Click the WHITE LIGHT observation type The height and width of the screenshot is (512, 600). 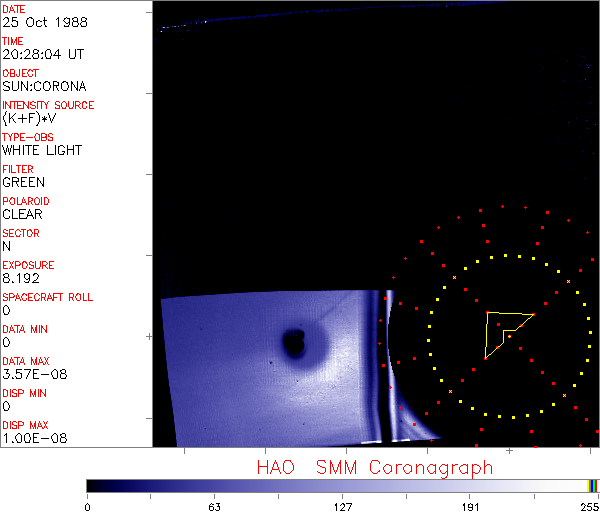pyautogui.click(x=42, y=150)
